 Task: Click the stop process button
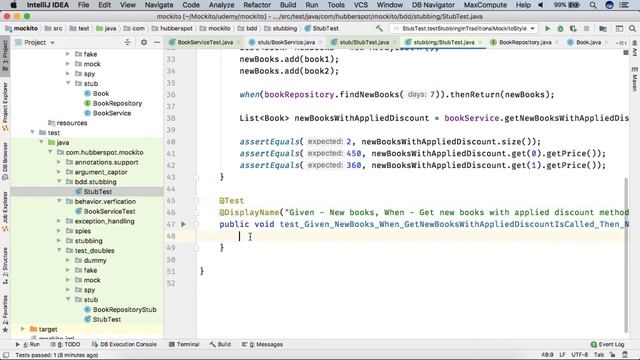pos(587,29)
